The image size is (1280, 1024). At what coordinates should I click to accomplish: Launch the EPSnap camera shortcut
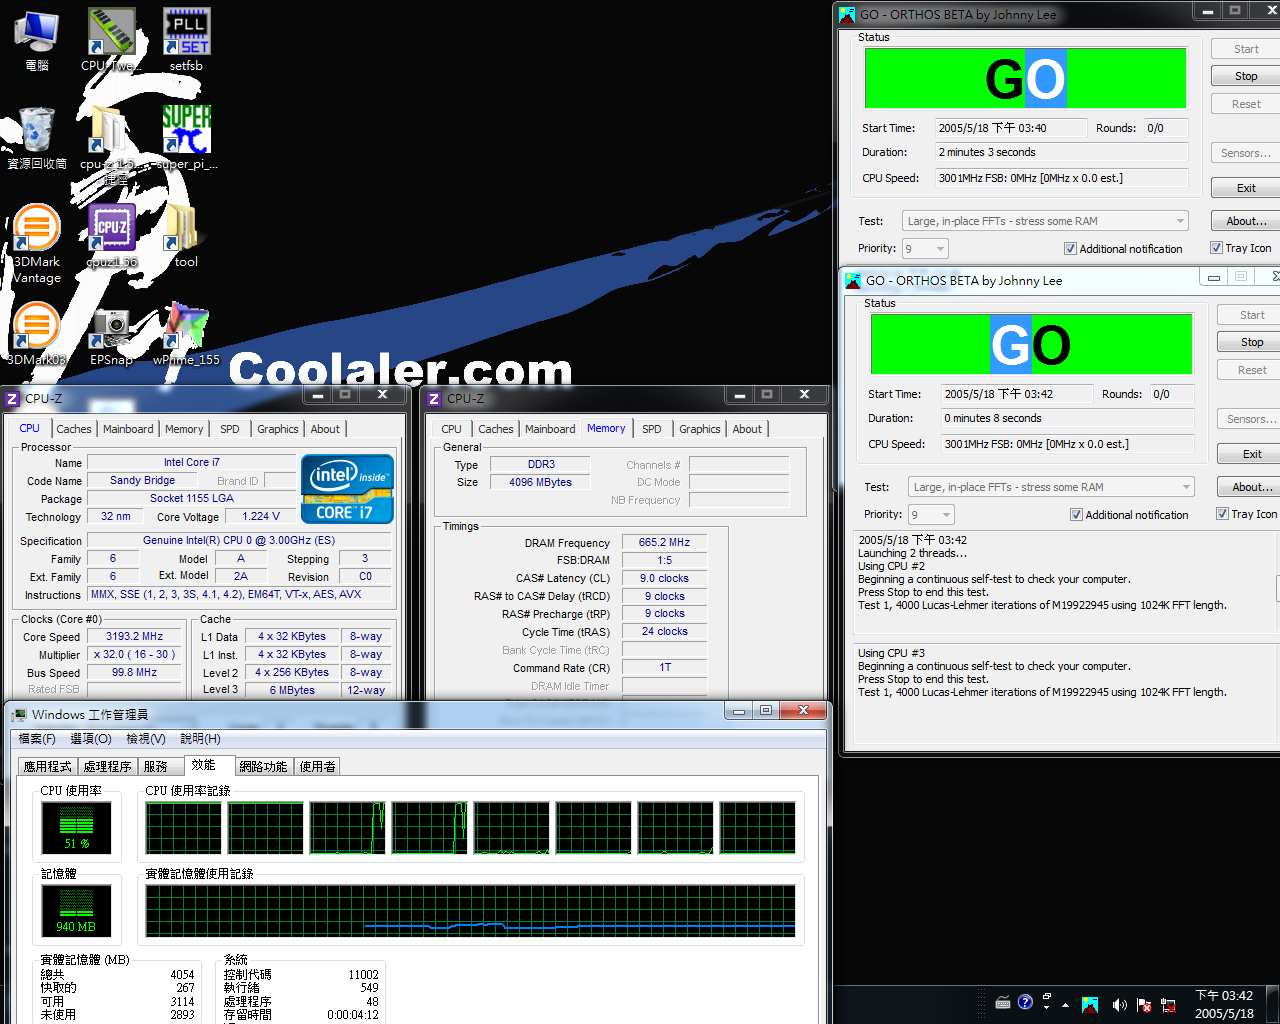pyautogui.click(x=111, y=333)
